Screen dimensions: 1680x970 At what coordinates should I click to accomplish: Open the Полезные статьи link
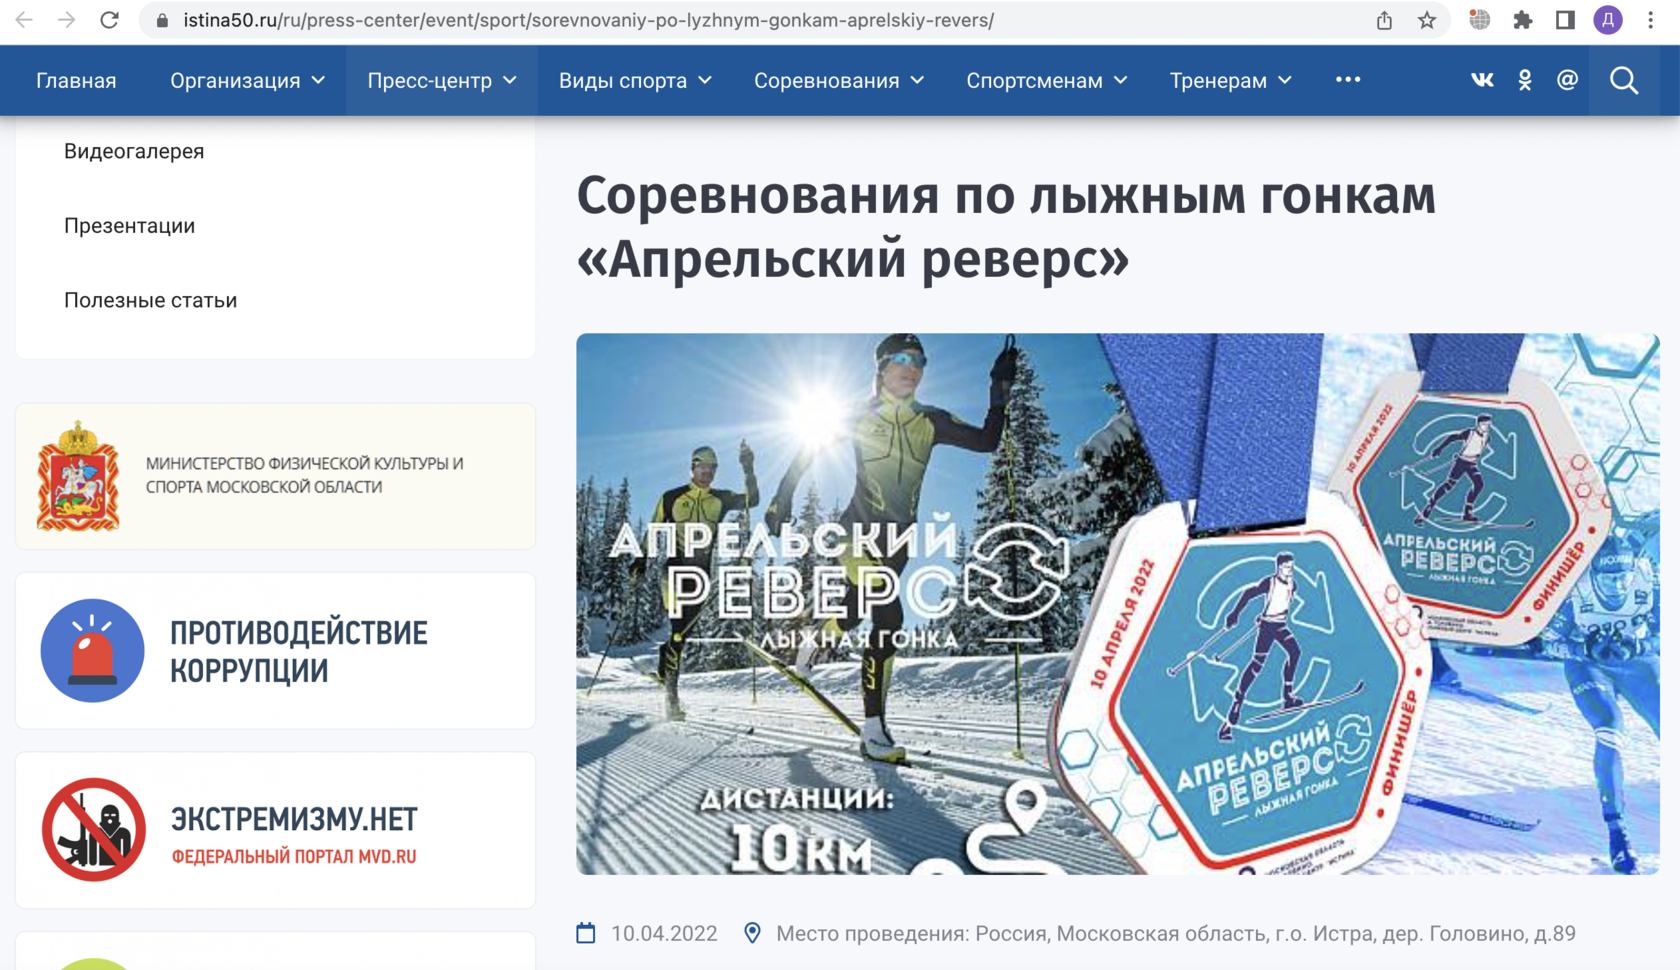(150, 300)
